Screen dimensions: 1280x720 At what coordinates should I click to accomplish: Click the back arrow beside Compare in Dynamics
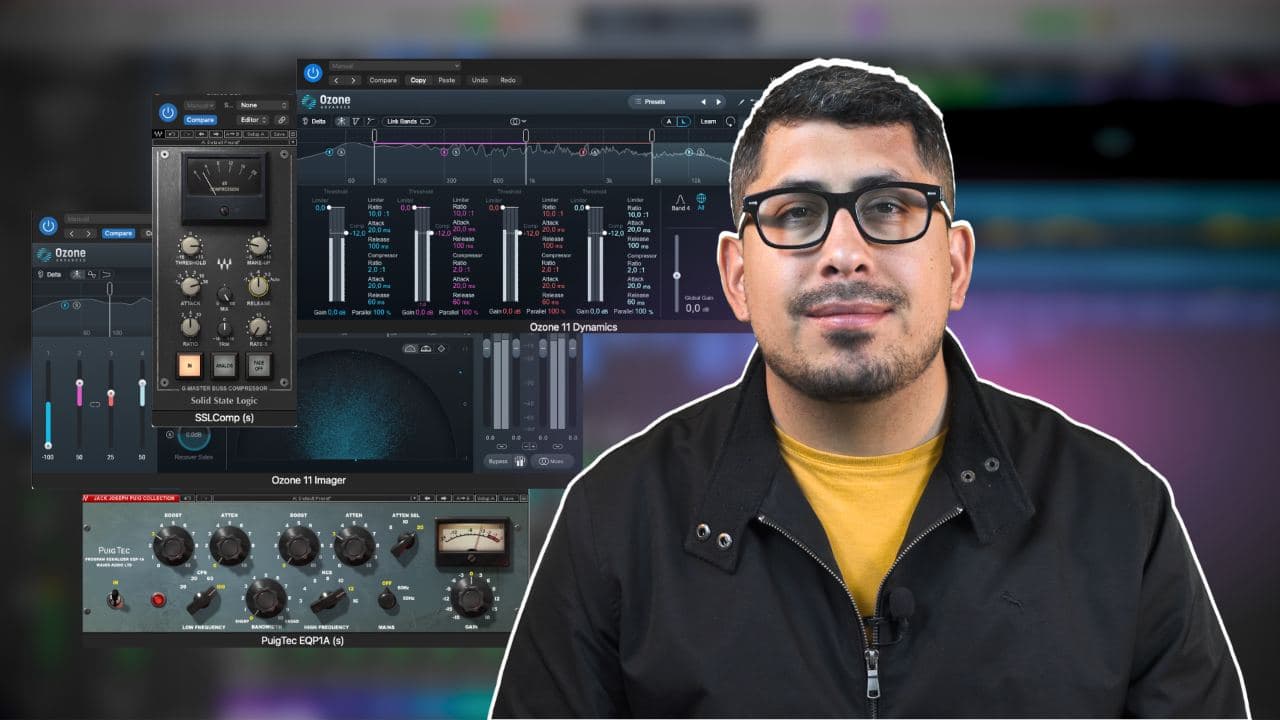[336, 80]
